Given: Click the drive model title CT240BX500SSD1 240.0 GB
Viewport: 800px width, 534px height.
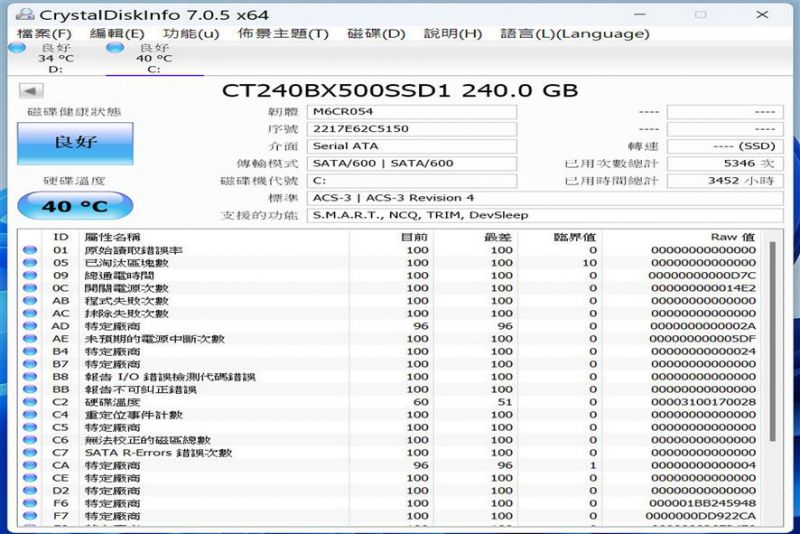Looking at the screenshot, I should point(399,91).
